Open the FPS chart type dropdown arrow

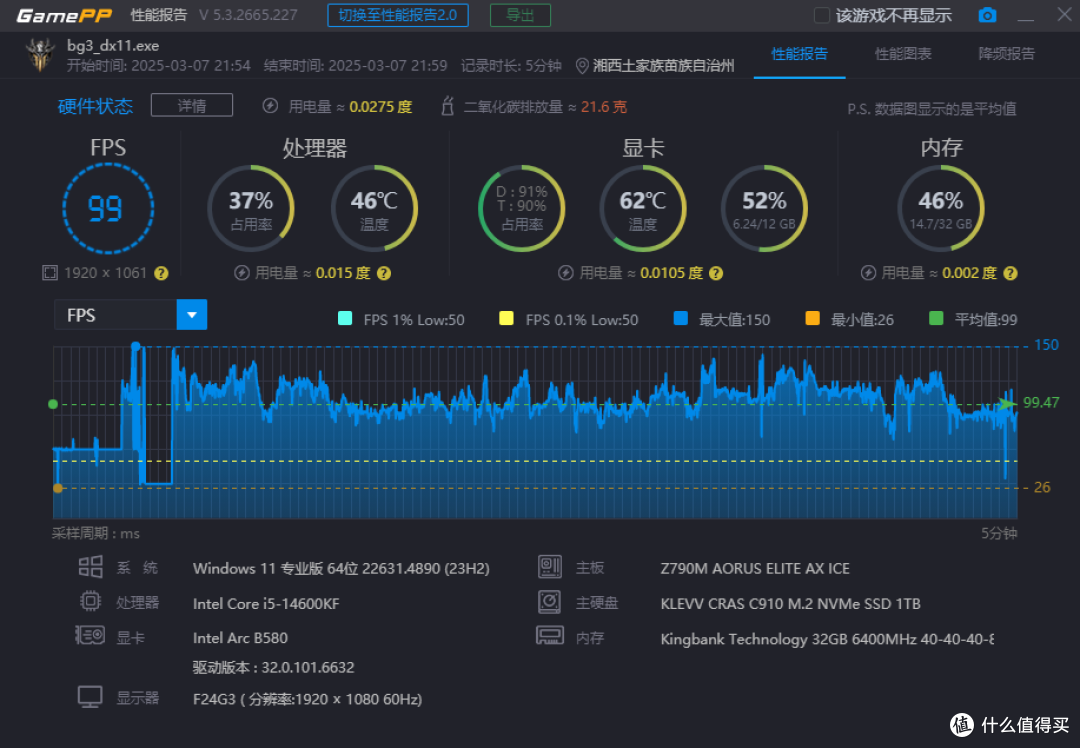point(191,315)
